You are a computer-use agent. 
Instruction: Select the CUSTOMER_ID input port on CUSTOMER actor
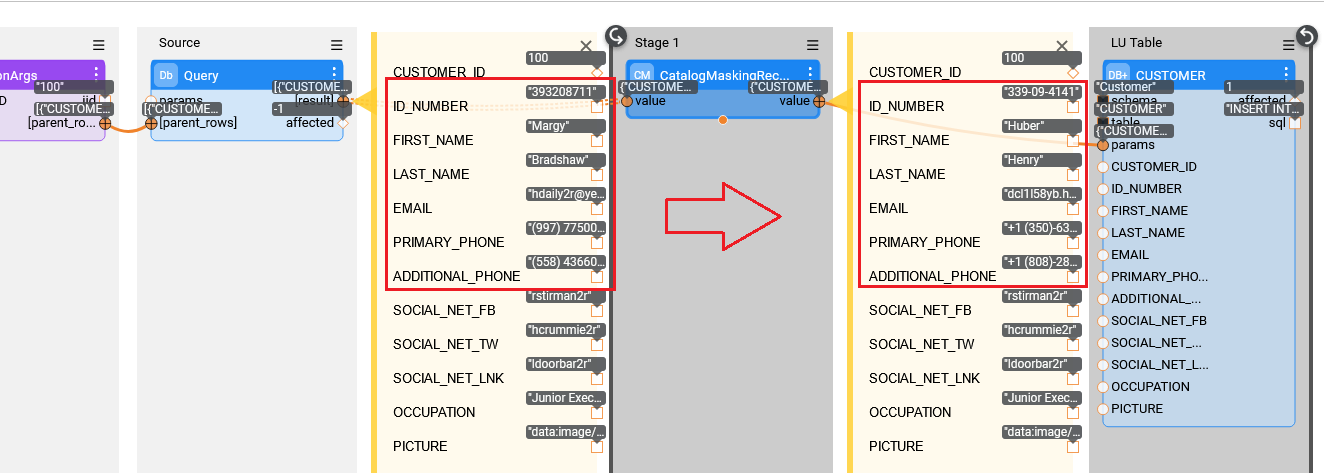1103,167
